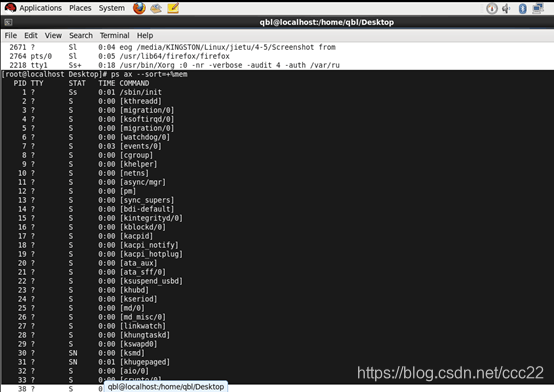
Task: Click the terminal window menu icon
Action: click(8, 22)
